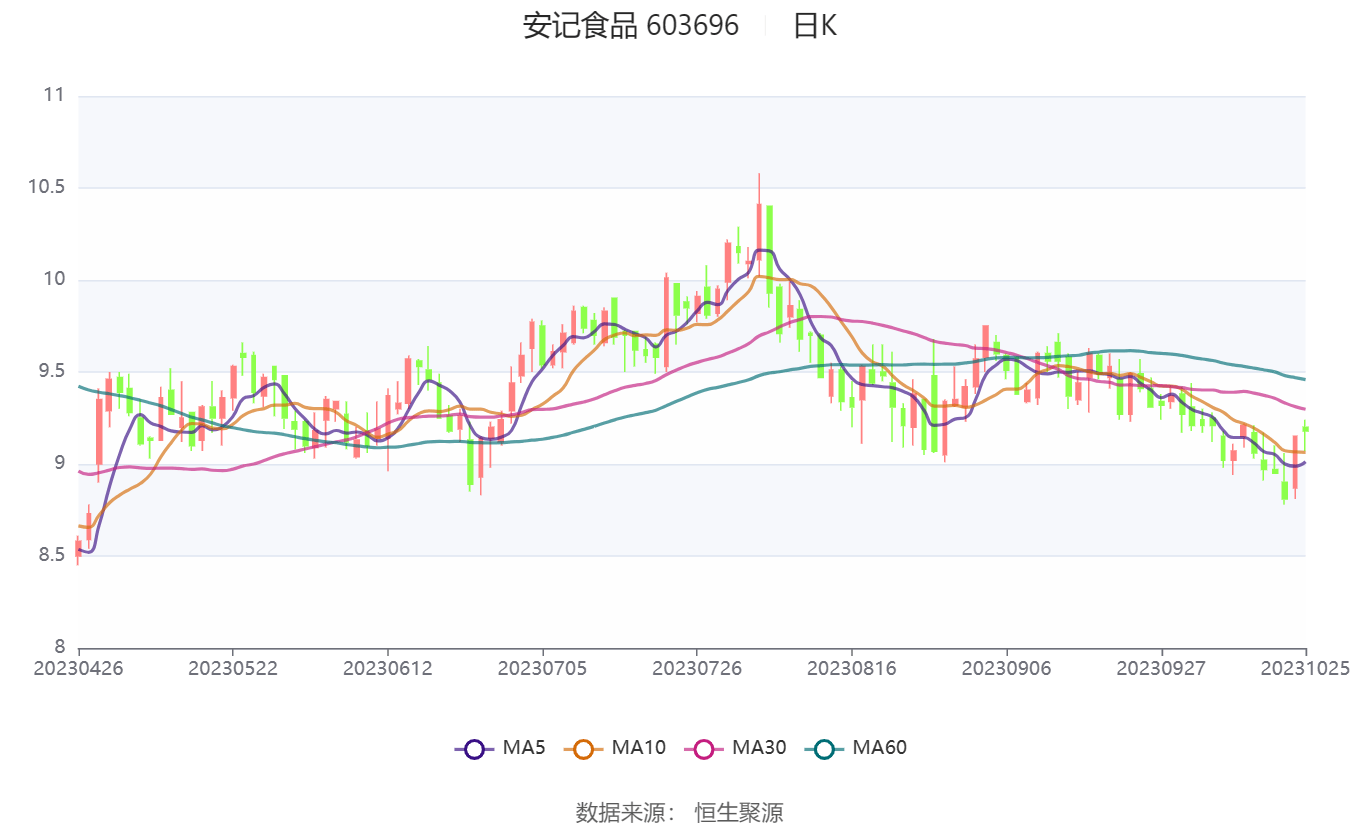Click the 10.5 price axis label
Image resolution: width=1360 pixels, height=828 pixels.
[46, 187]
